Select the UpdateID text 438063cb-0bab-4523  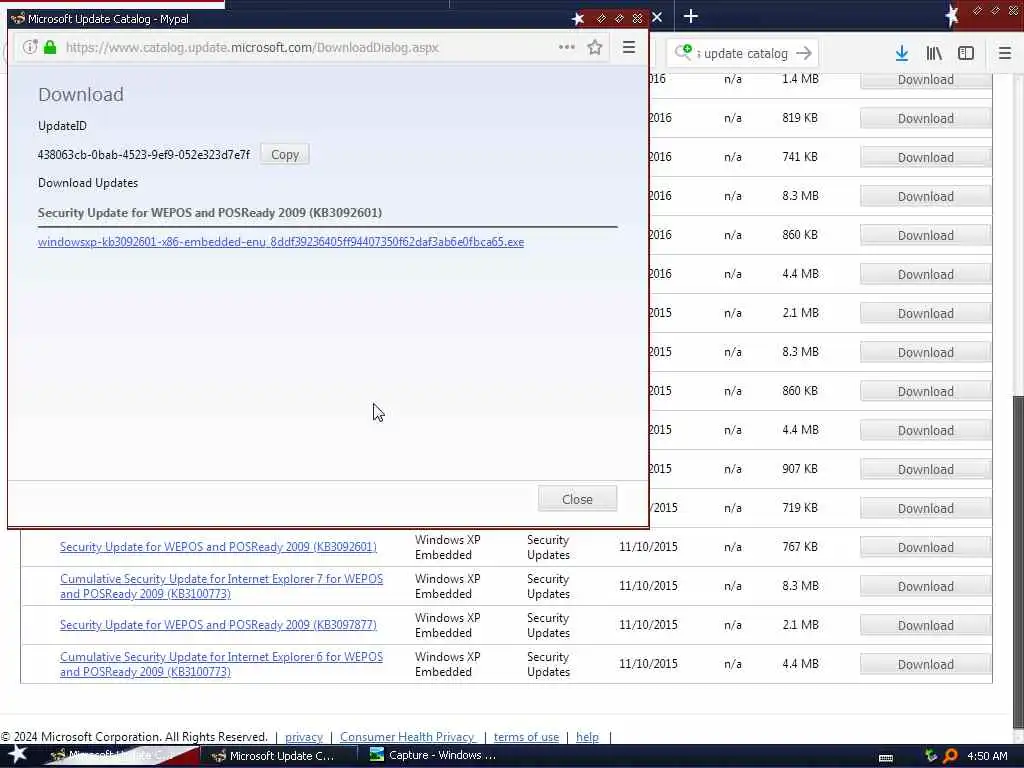point(144,155)
